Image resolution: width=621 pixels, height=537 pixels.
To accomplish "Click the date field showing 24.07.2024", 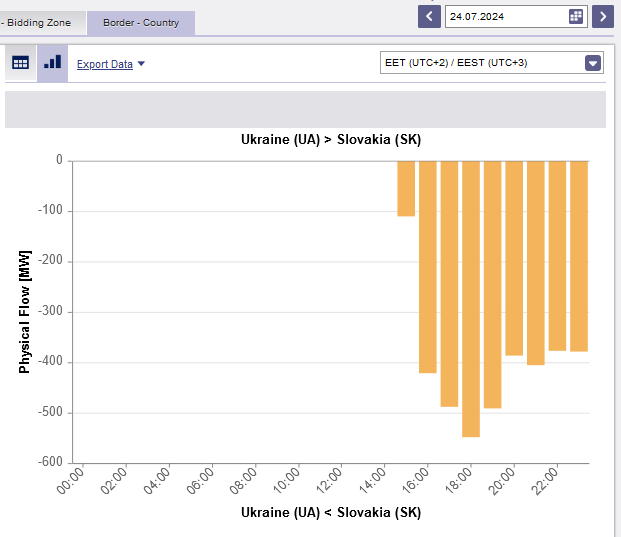I will tap(505, 16).
